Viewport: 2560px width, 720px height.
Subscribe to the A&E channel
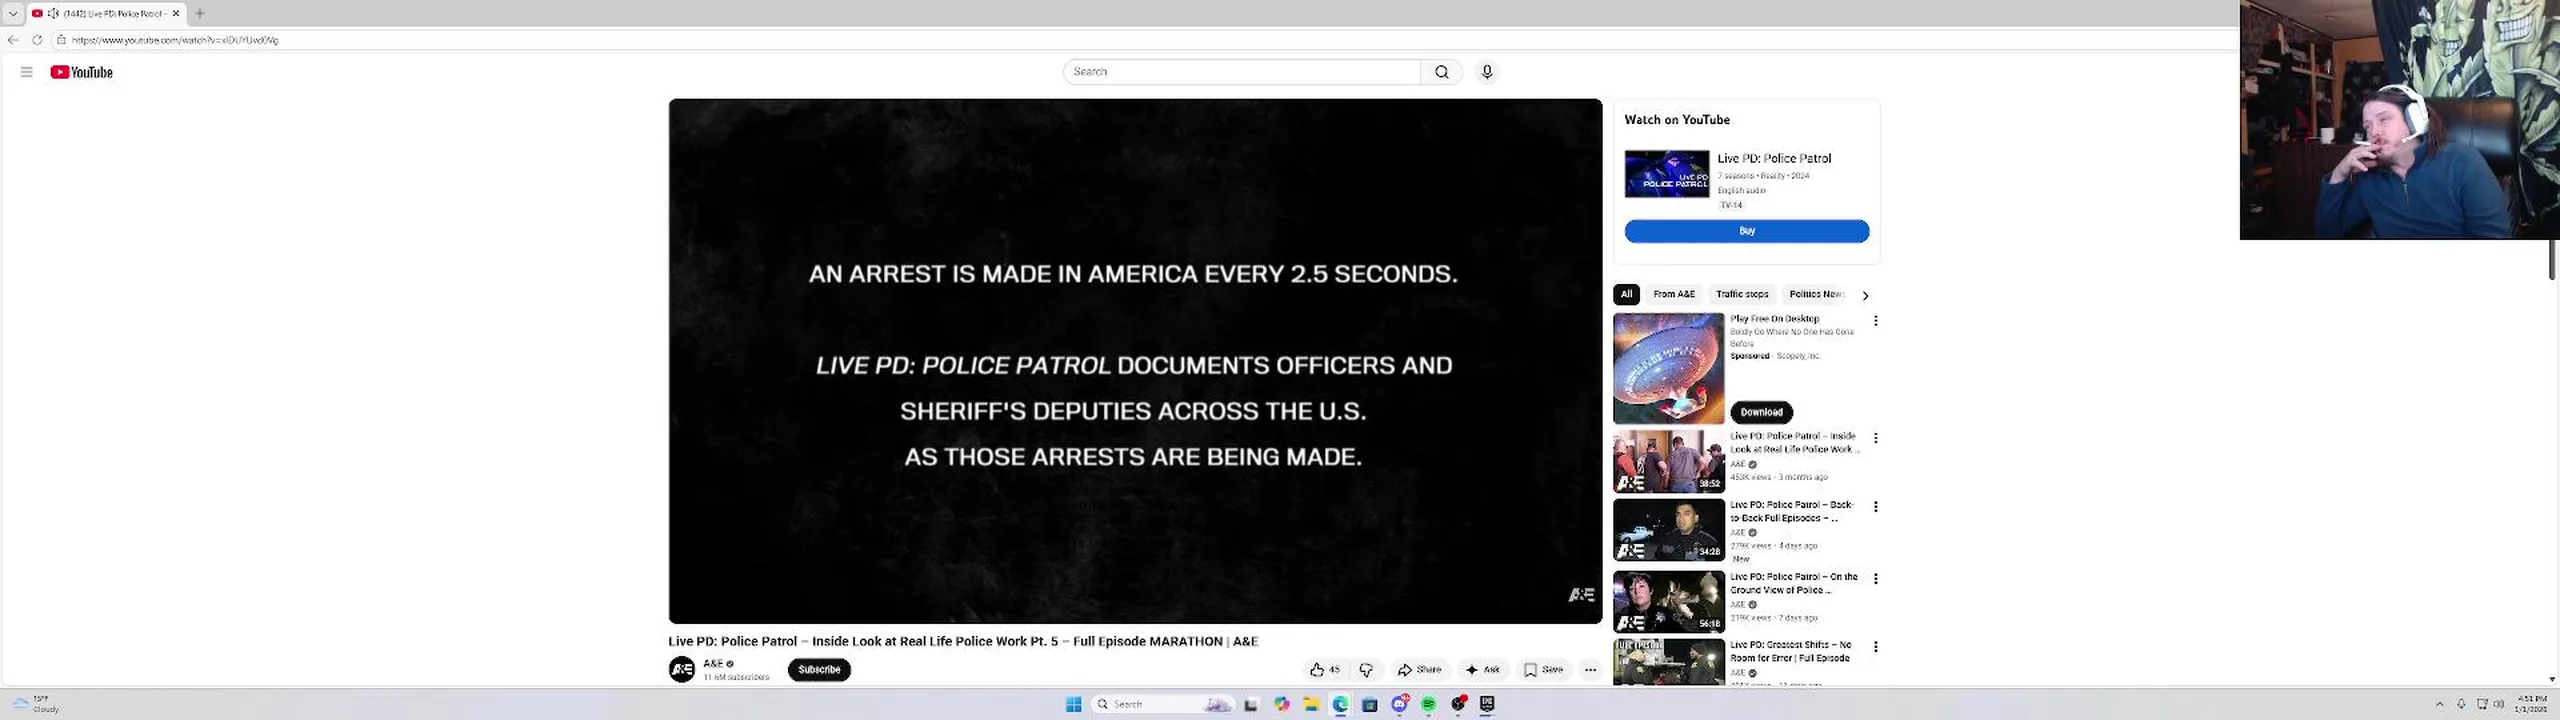[x=819, y=670]
